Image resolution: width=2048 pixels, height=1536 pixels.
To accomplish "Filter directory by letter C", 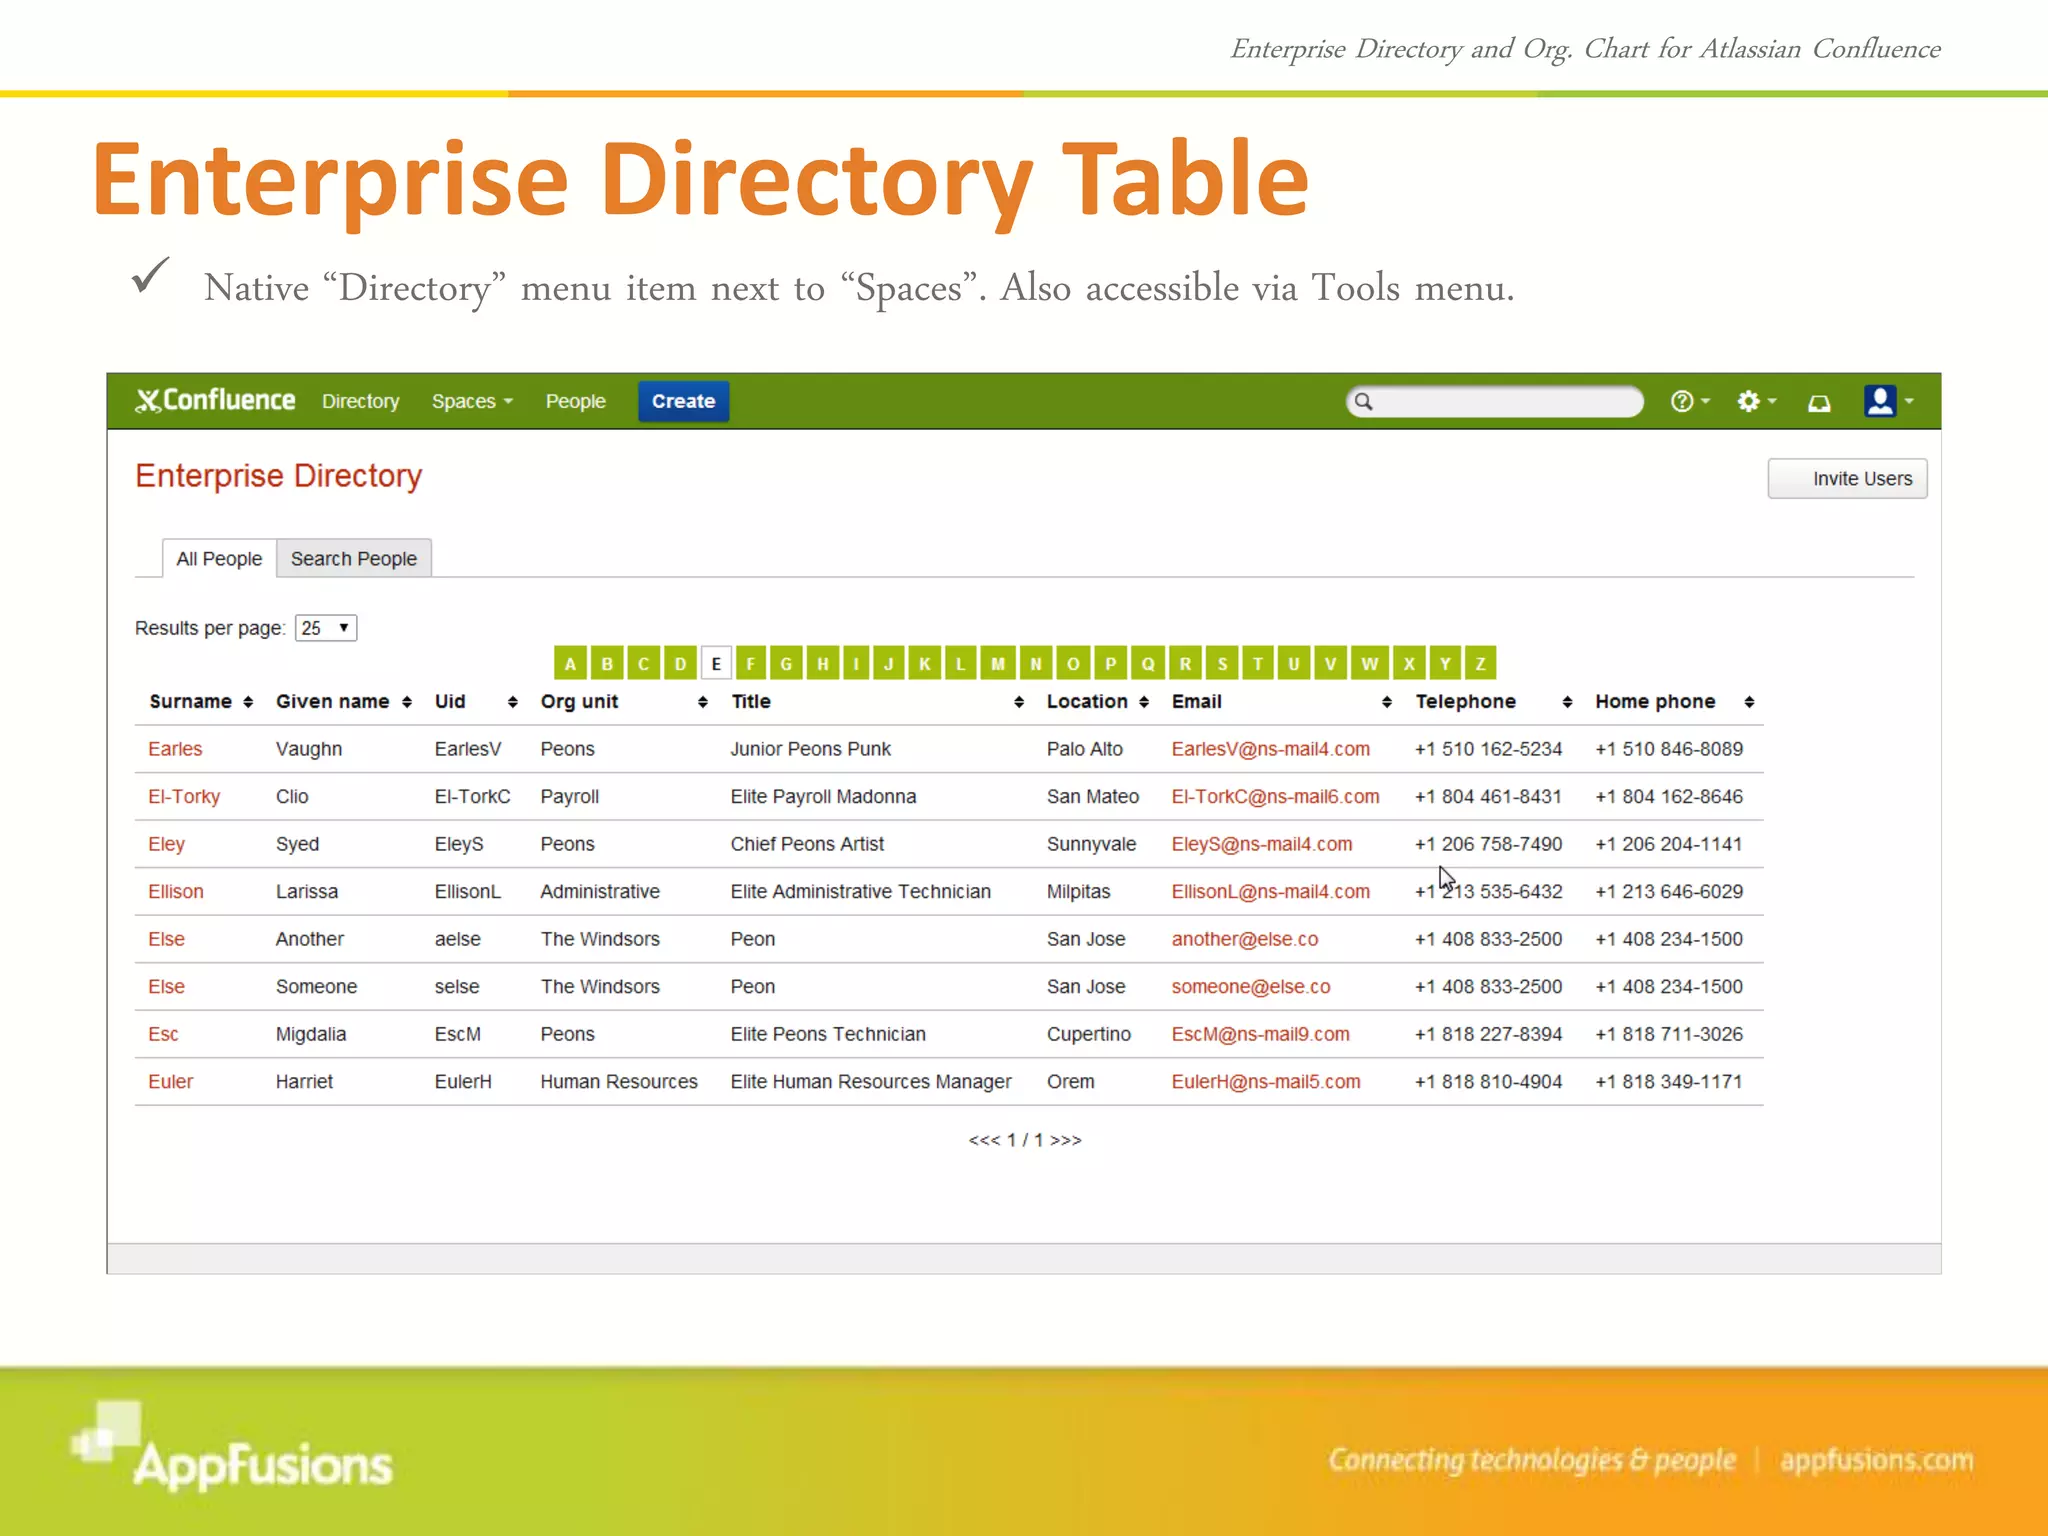I will point(643,663).
